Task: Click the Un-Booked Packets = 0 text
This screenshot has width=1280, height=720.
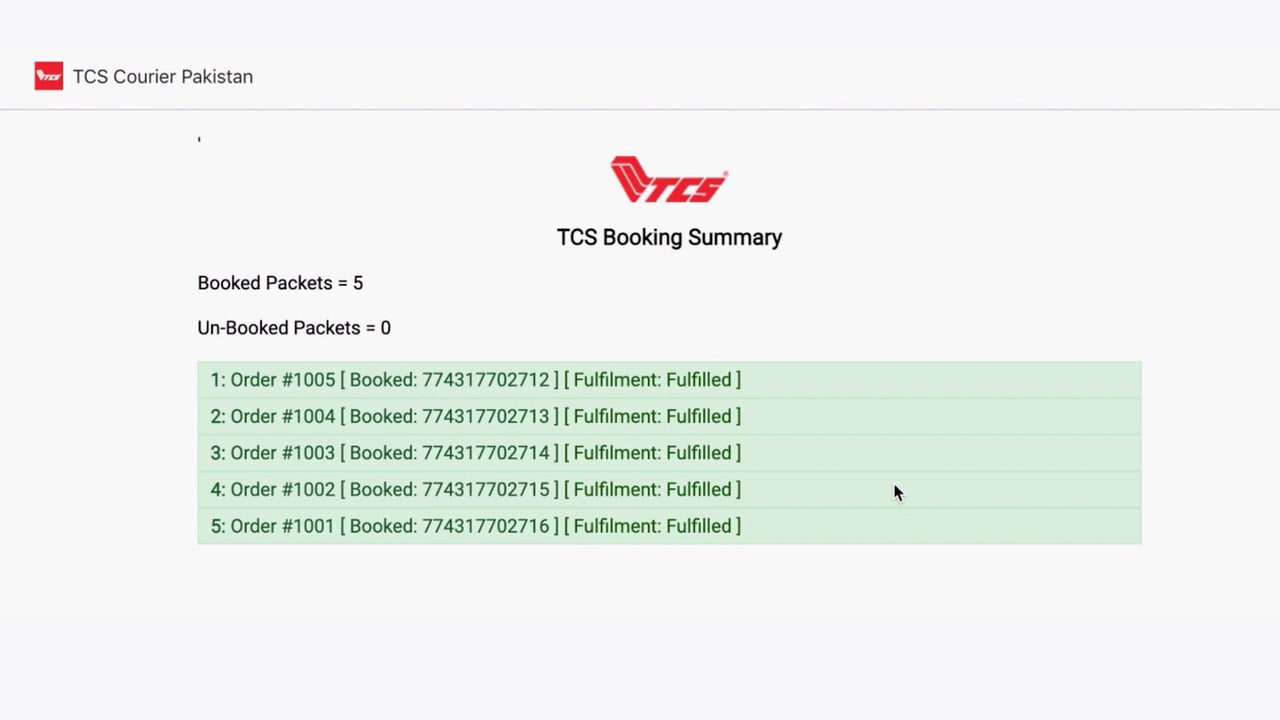Action: coord(294,328)
